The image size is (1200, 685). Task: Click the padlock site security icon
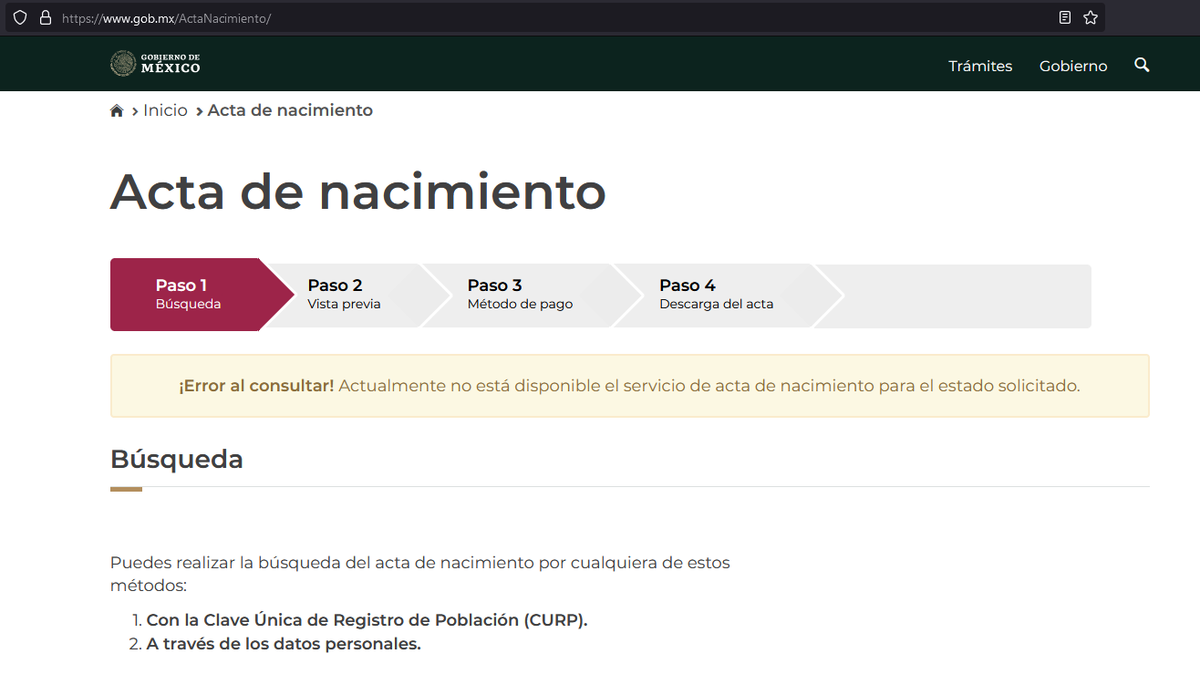point(44,18)
